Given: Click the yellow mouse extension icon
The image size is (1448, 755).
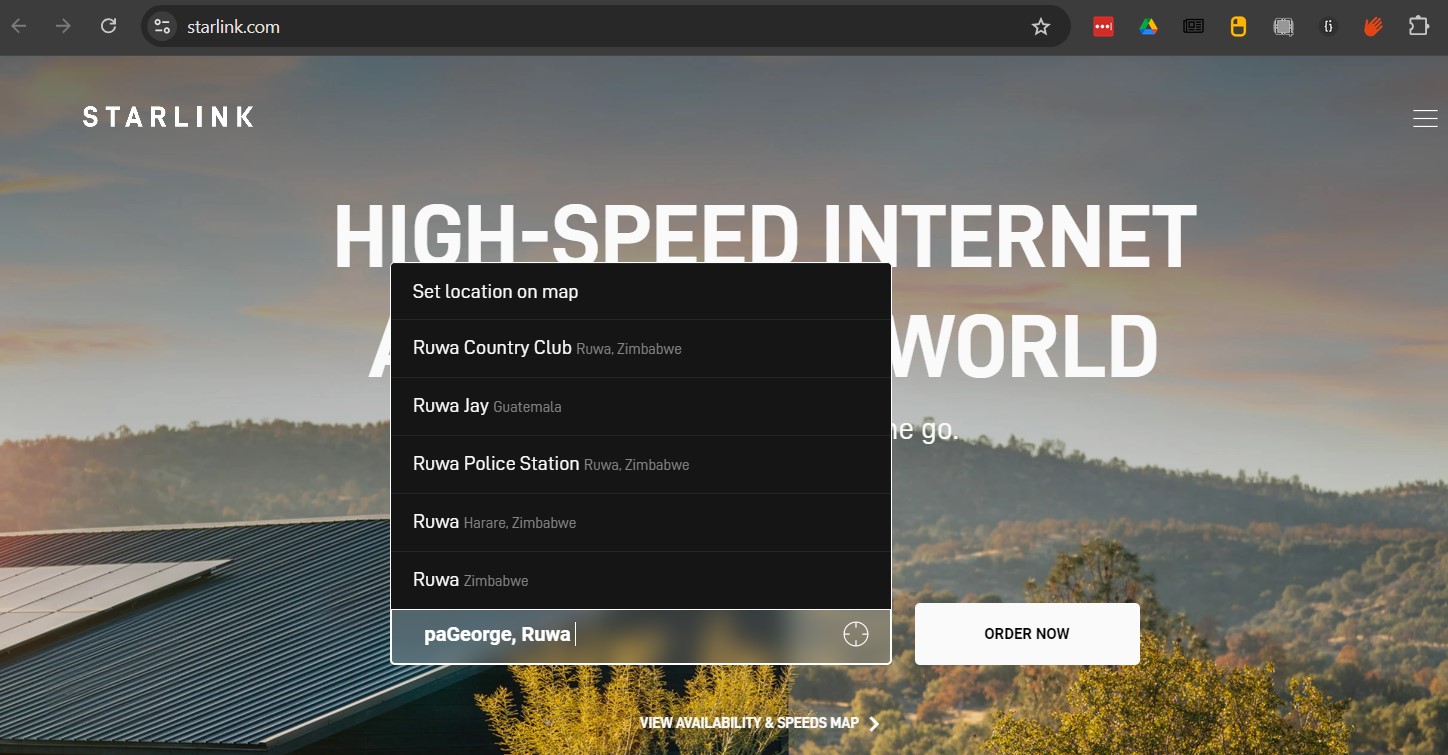Looking at the screenshot, I should [1238, 26].
